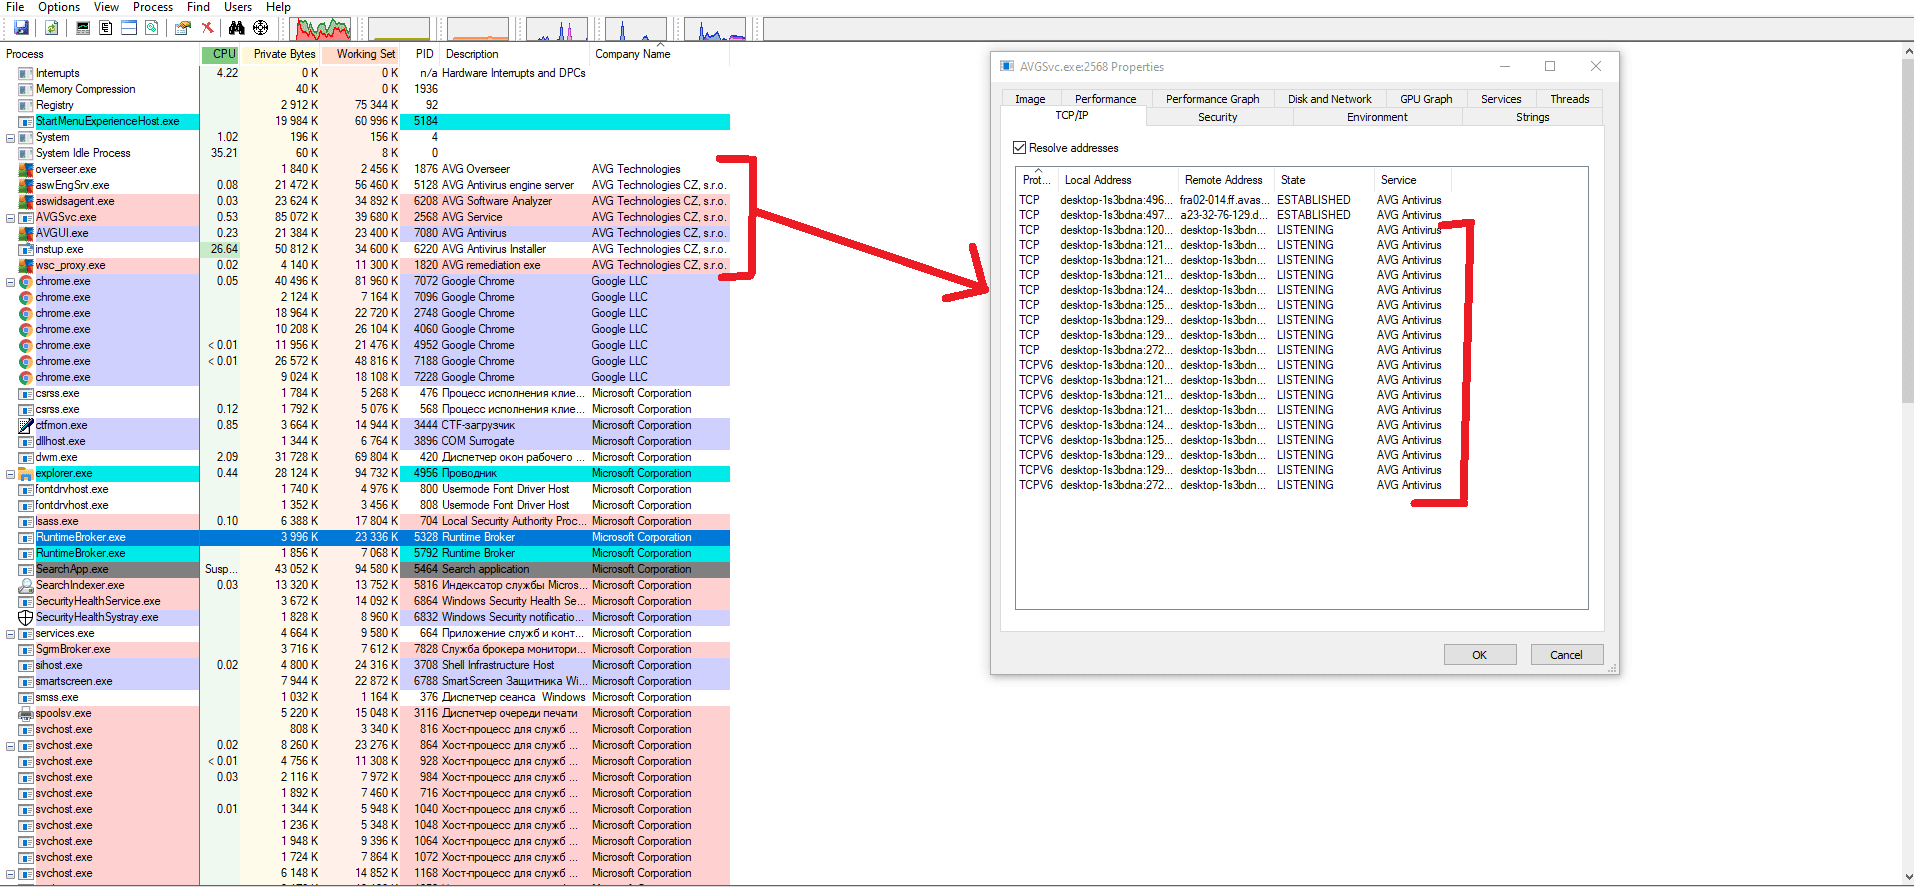The image size is (1914, 887).
Task: Collapse the AVGSvc.exe process tree
Action: point(10,217)
